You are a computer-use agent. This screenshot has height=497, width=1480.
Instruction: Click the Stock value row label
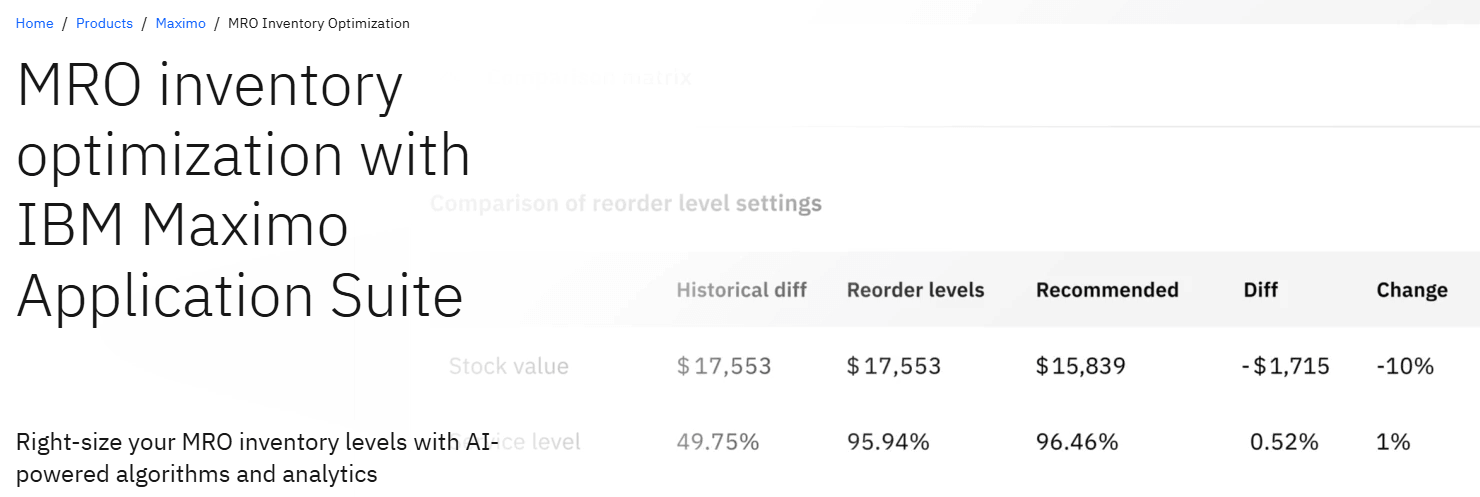coord(509,366)
